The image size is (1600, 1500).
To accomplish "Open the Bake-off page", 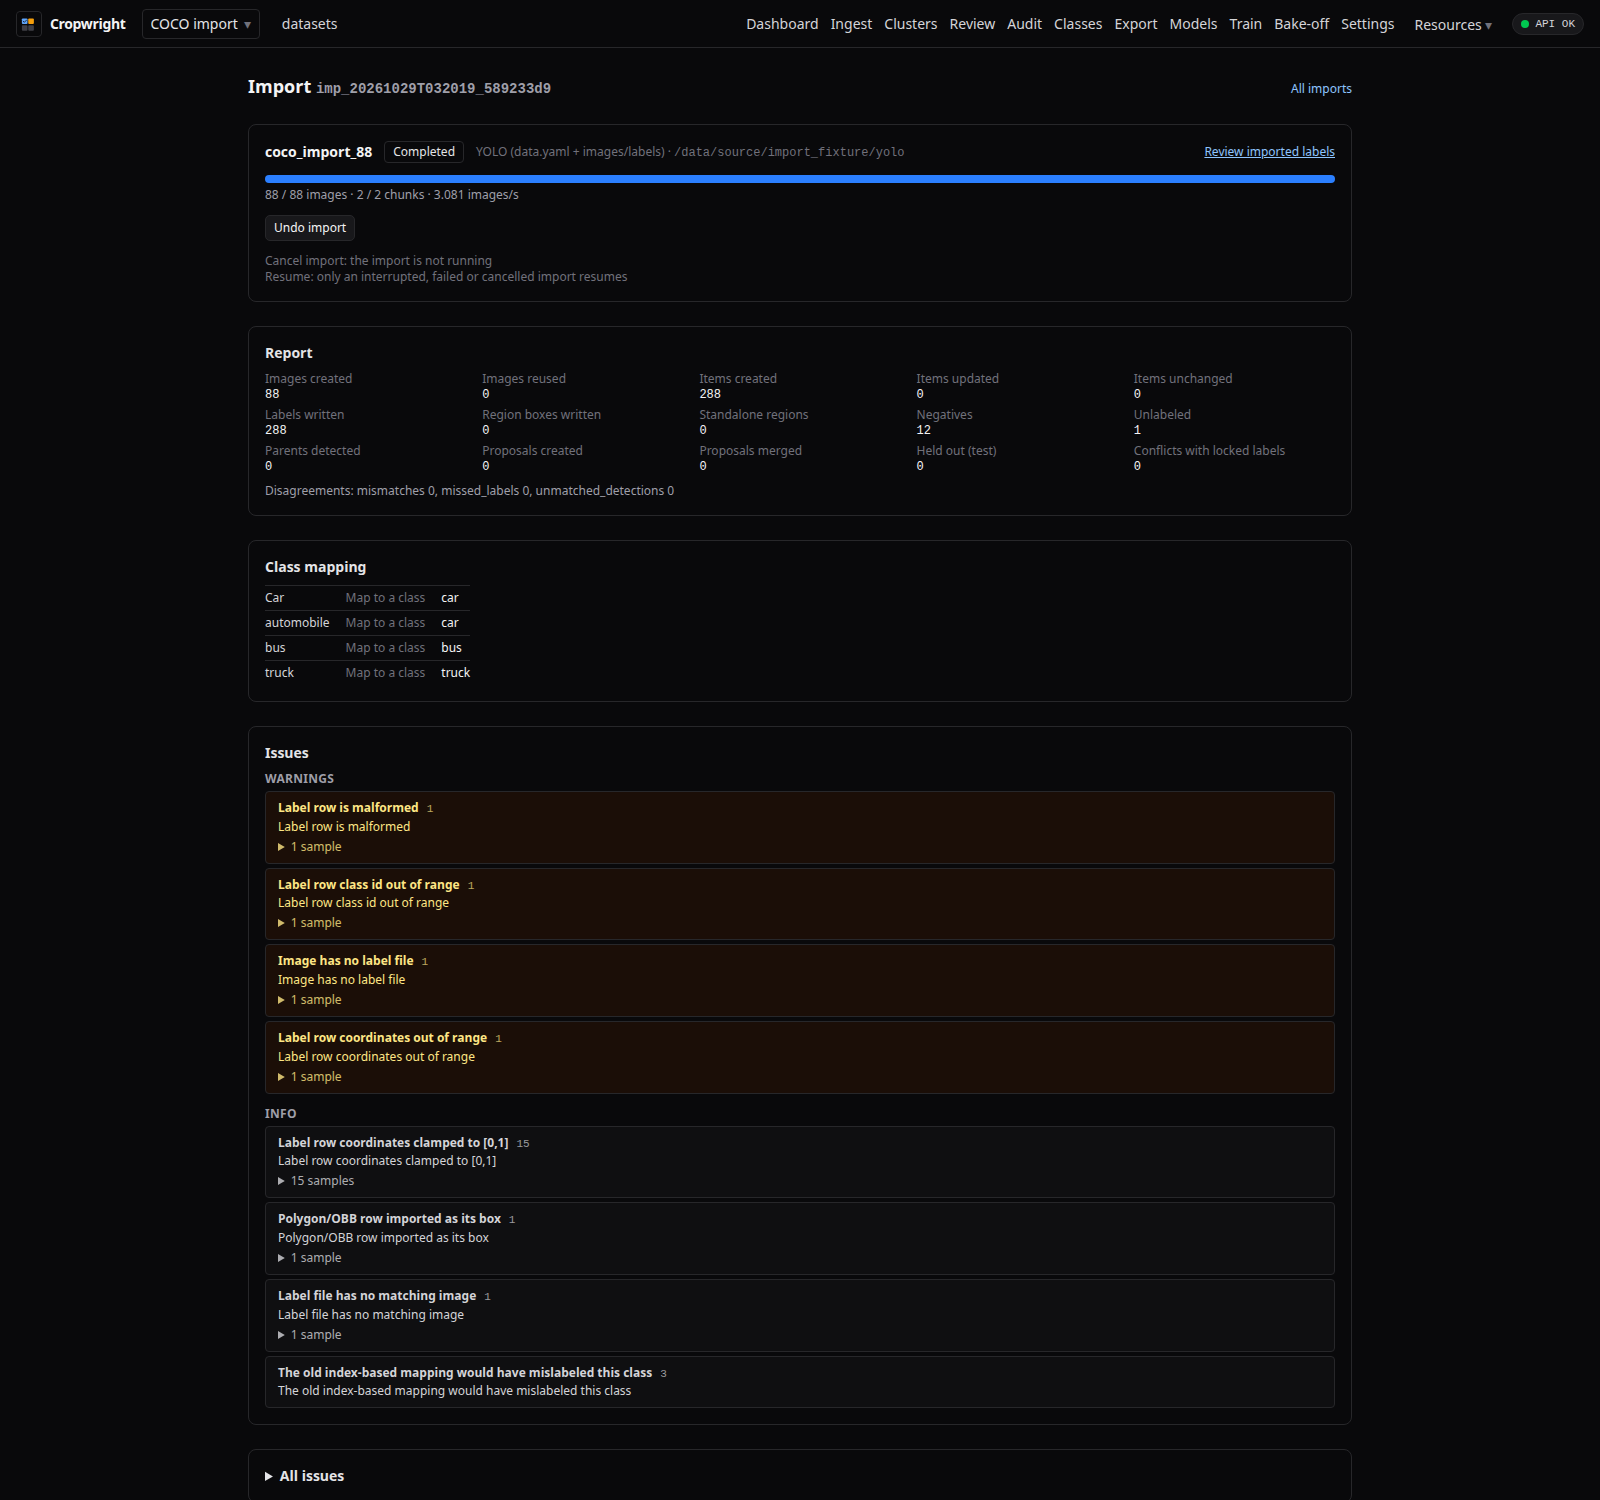I will 1301,24.
